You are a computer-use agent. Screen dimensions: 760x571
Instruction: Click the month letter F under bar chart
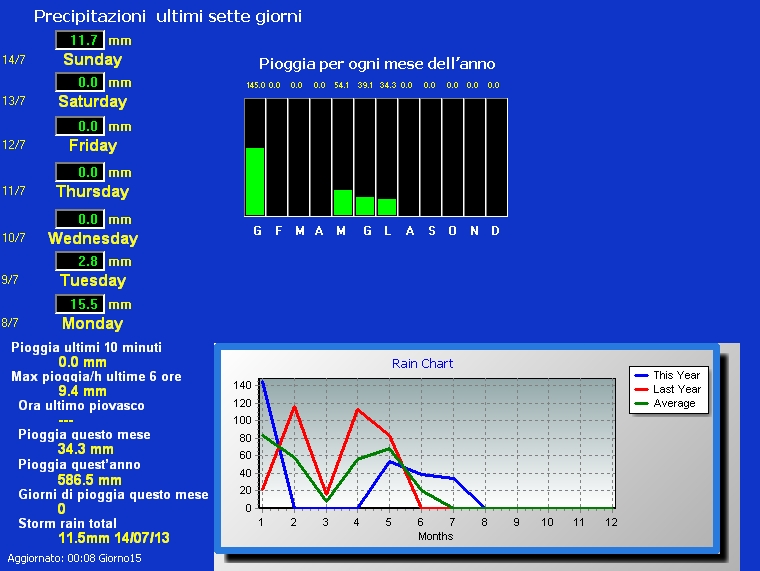tap(278, 231)
